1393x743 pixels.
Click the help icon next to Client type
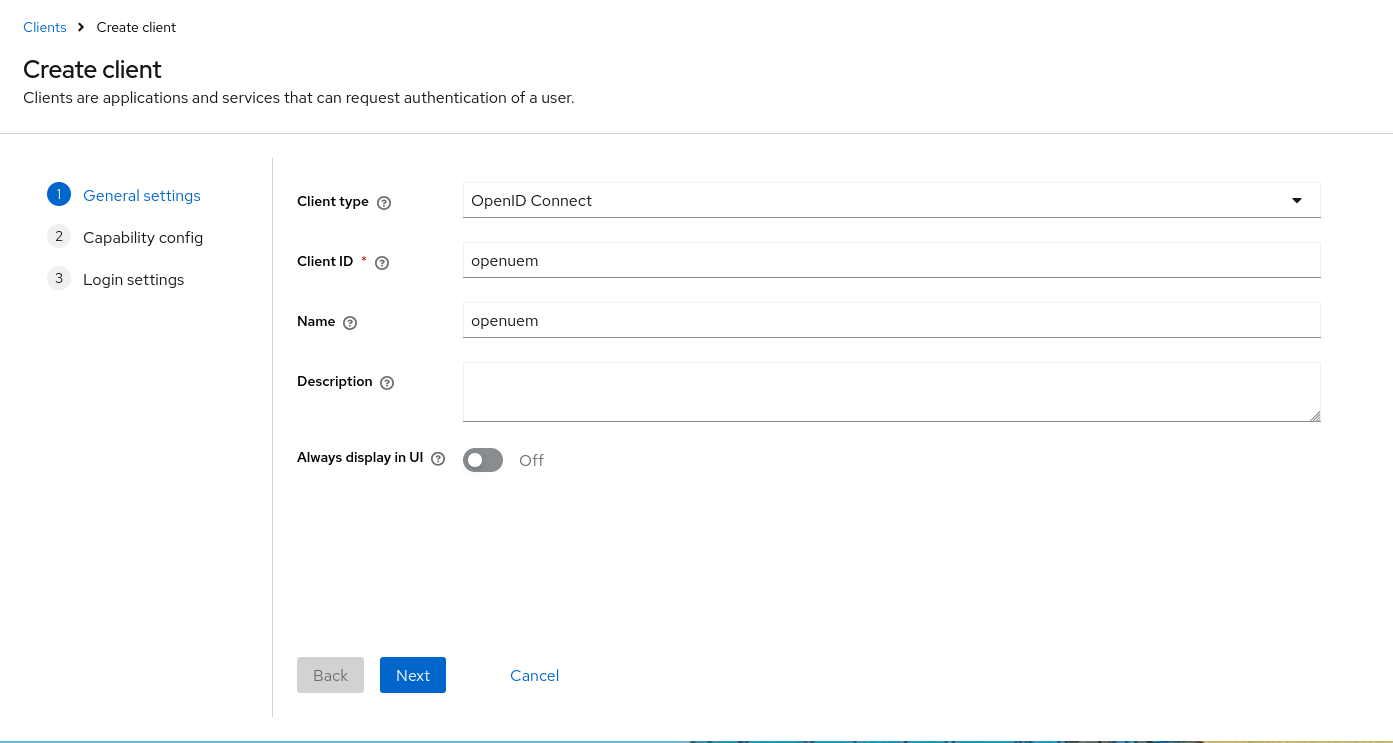tap(384, 202)
